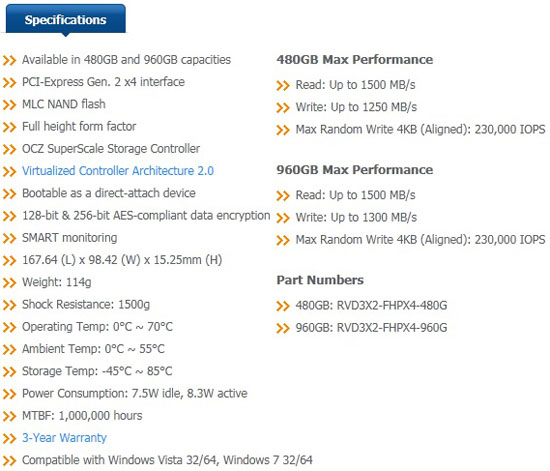Click arrow bullet beside Read 1500 MB/s under 480GB
Image resolution: width=550 pixels, height=471 pixels.
pos(283,86)
